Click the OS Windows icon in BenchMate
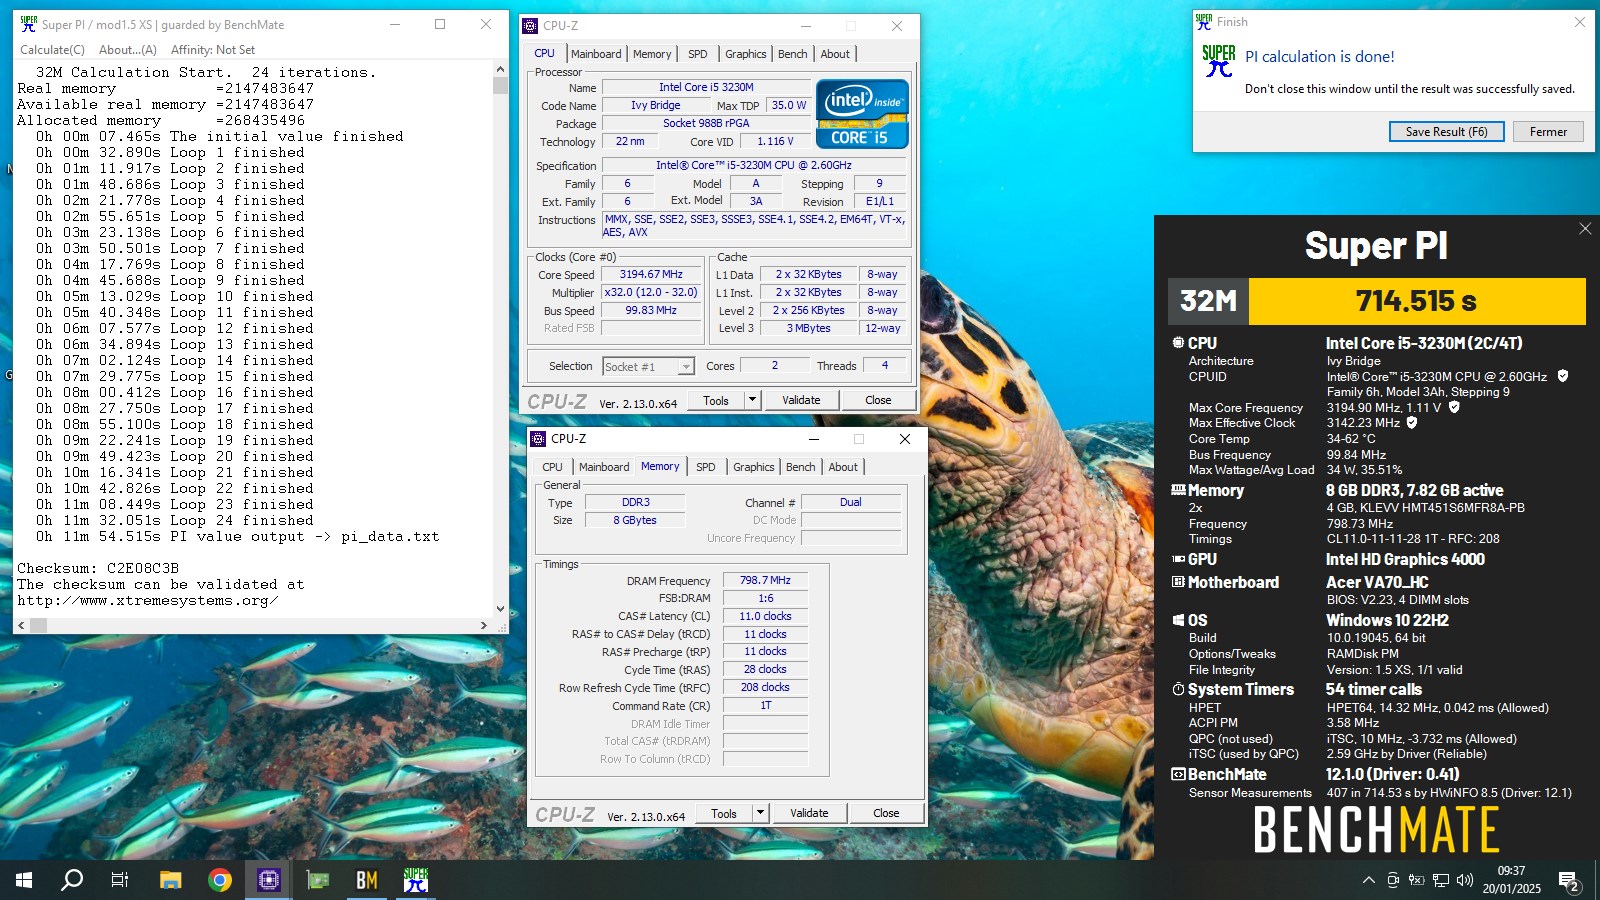 click(1178, 620)
